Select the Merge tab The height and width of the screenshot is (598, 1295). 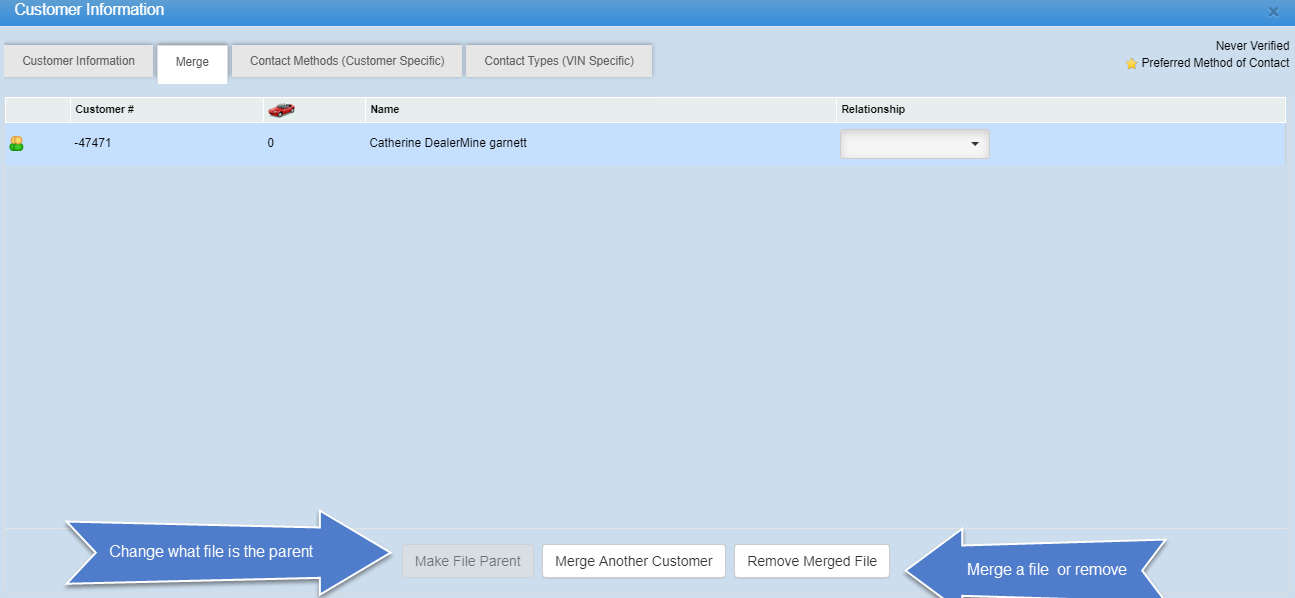pyautogui.click(x=192, y=62)
